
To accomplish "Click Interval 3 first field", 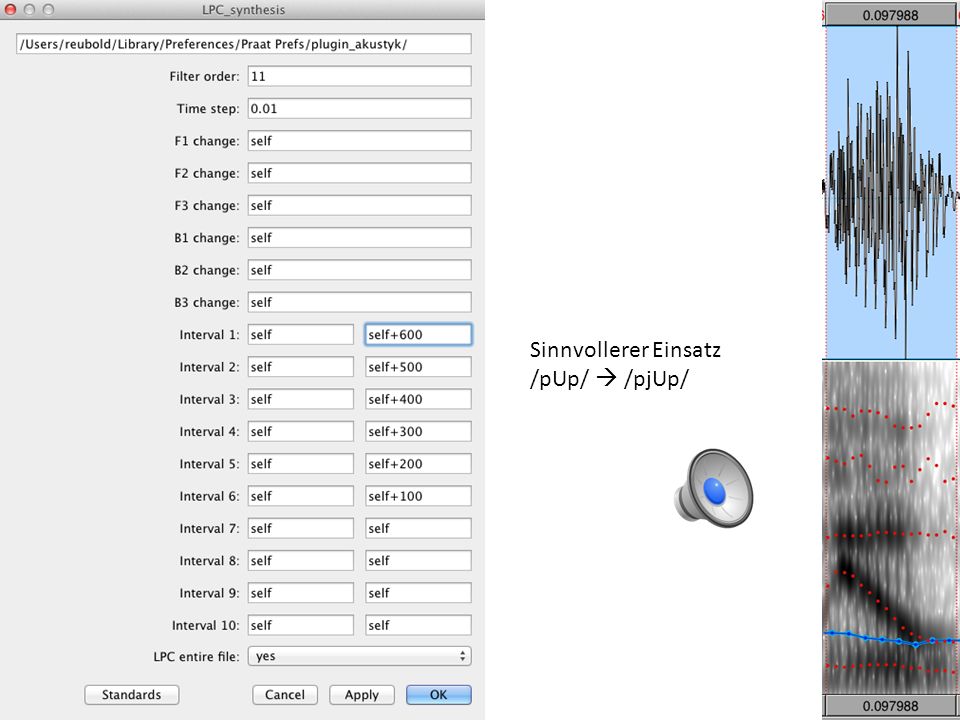I will pyautogui.click(x=301, y=399).
